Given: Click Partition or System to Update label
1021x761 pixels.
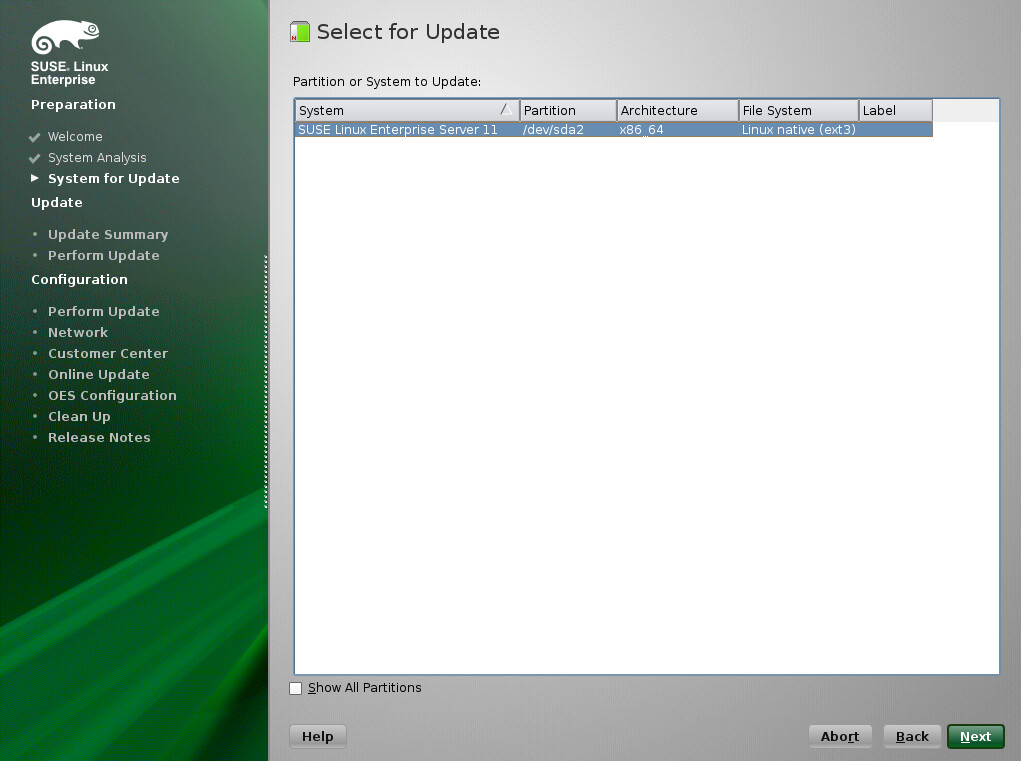Looking at the screenshot, I should coord(387,81).
